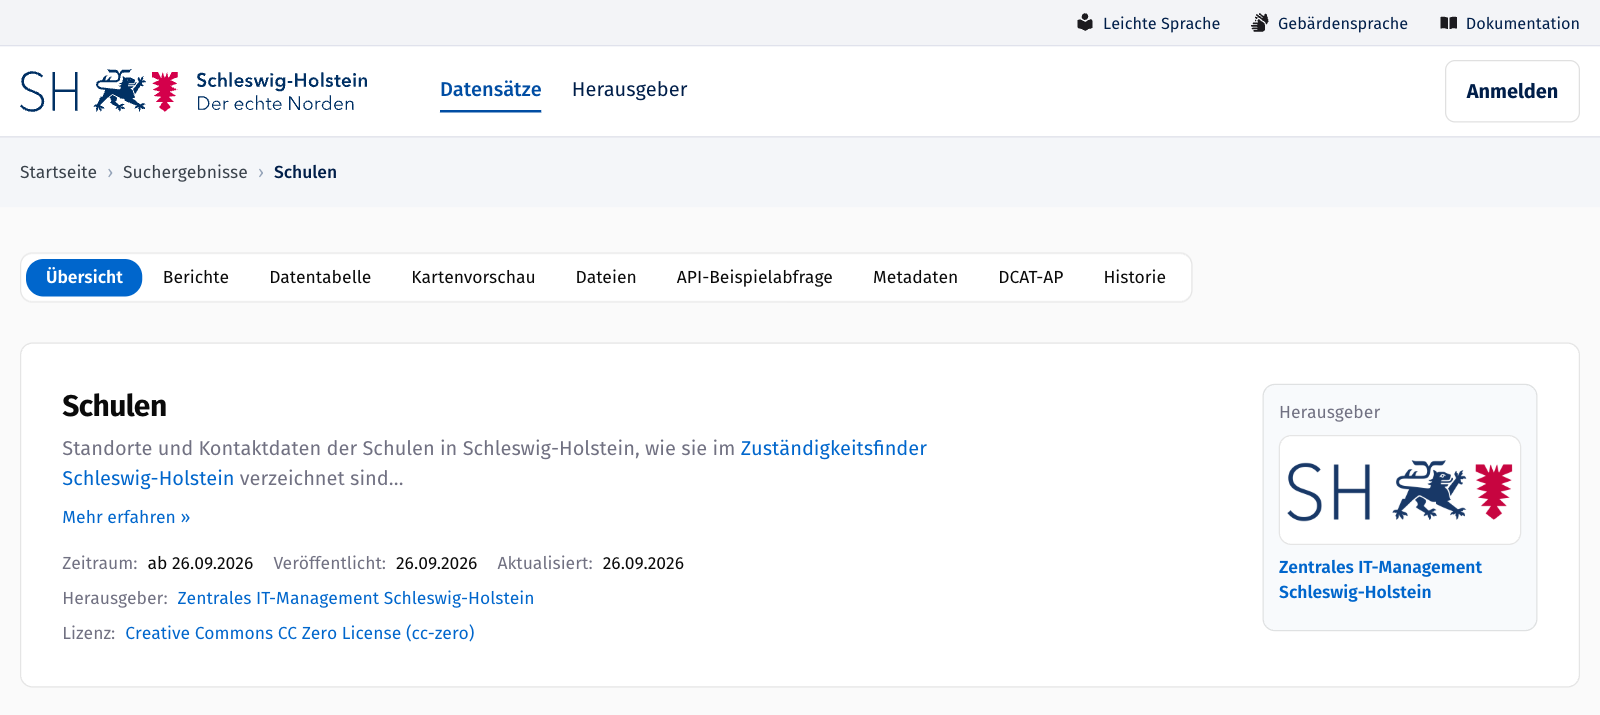Click the Dokumentation book icon
The image size is (1600, 715).
click(x=1449, y=22)
